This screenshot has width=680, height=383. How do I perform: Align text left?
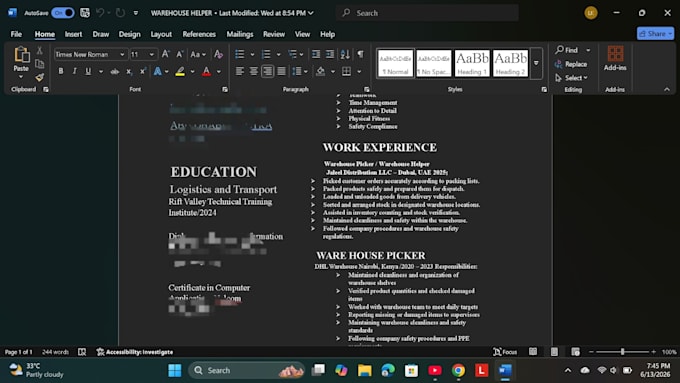(x=239, y=71)
